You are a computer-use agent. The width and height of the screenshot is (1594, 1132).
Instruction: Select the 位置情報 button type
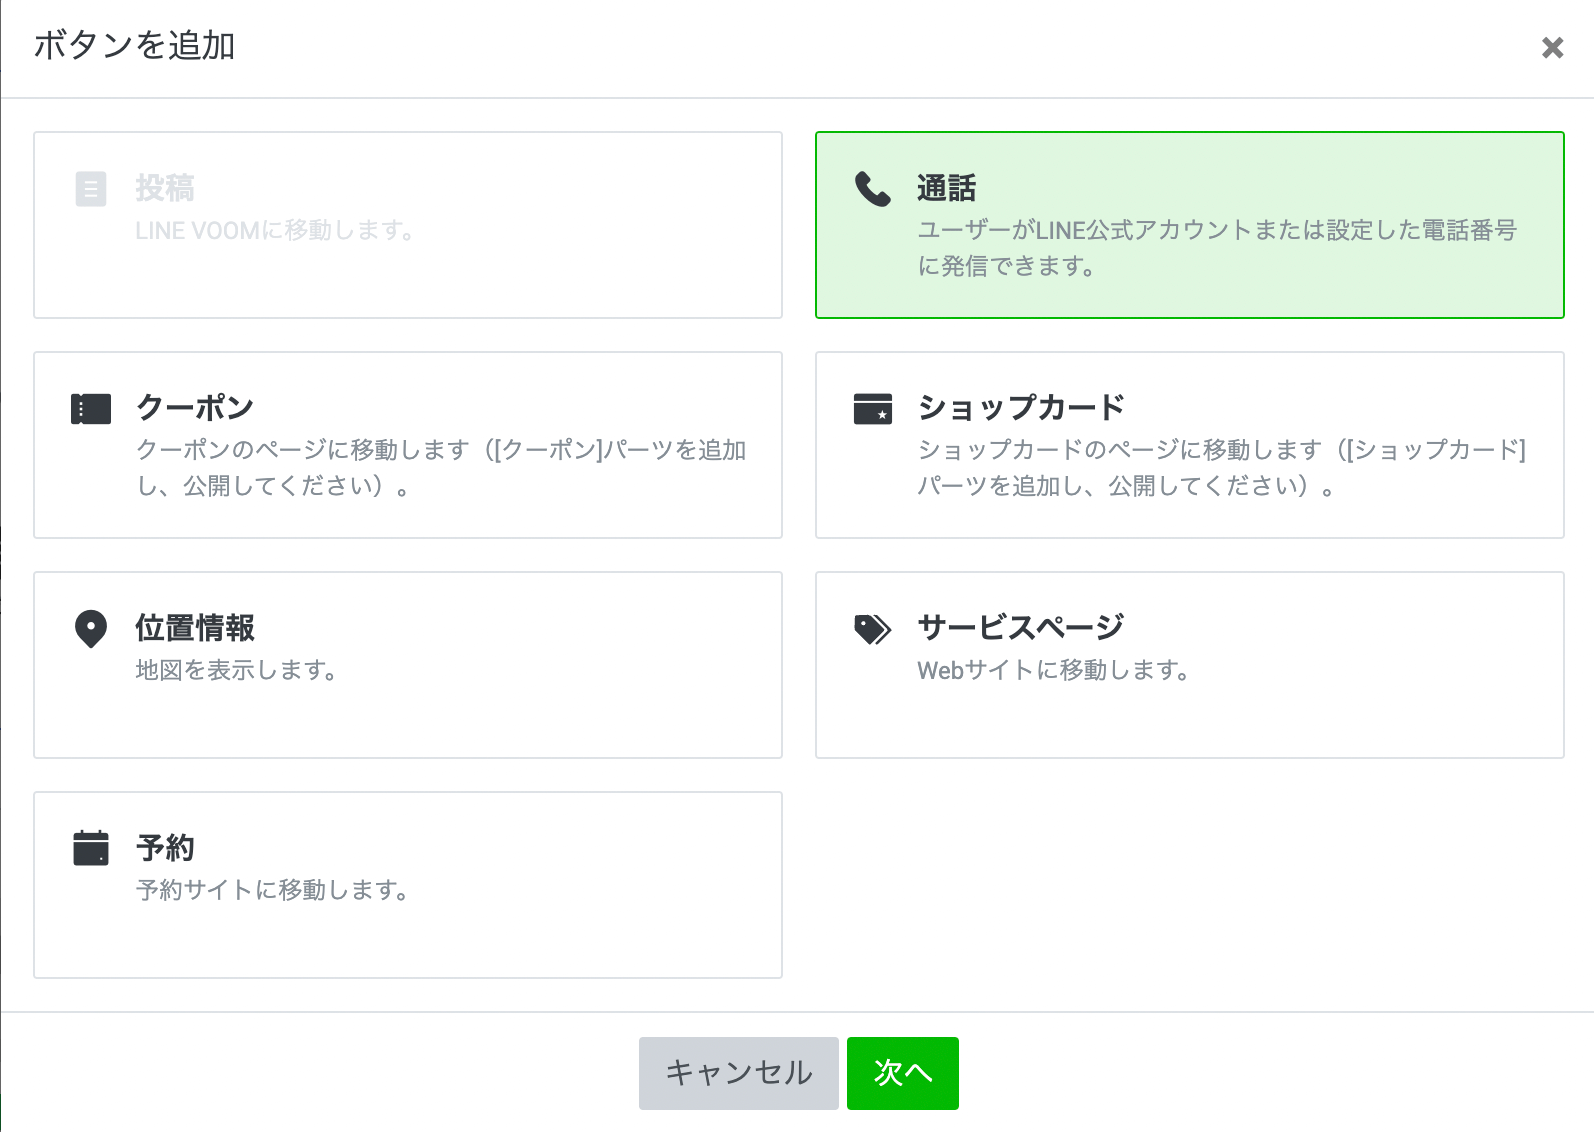(x=195, y=628)
